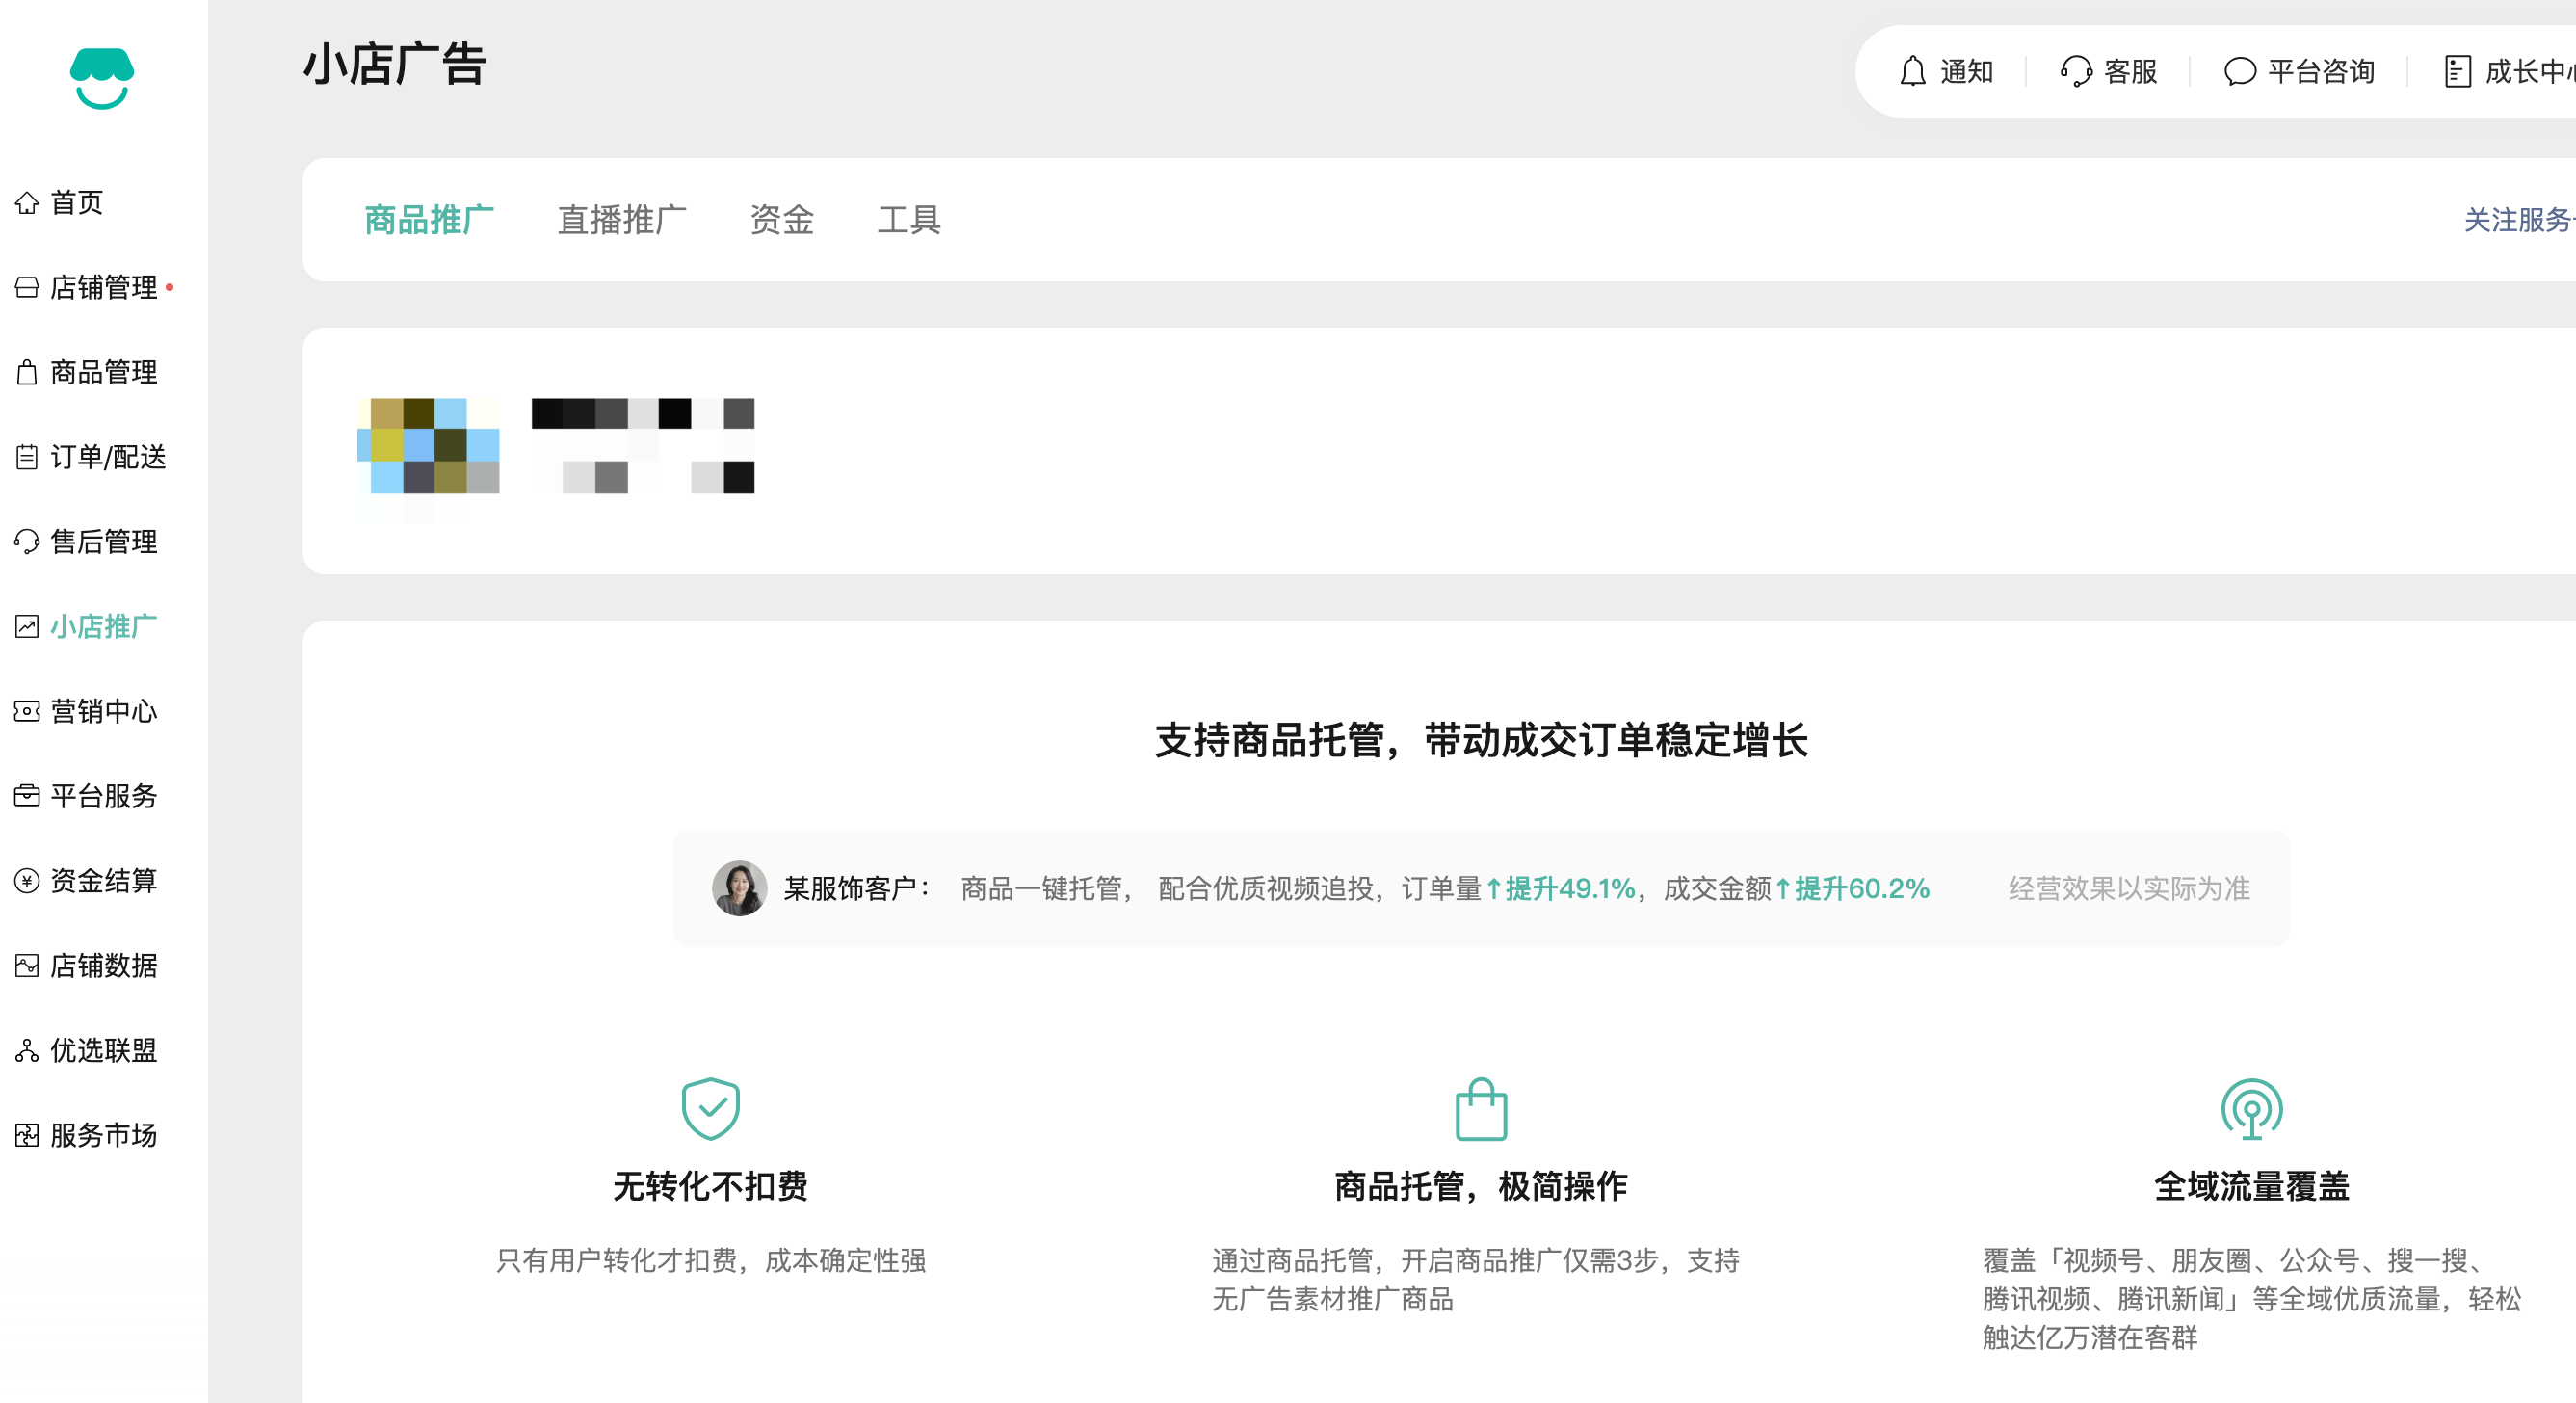Click the 资金结算 yen icon
2576x1403 pixels.
pos(27,881)
